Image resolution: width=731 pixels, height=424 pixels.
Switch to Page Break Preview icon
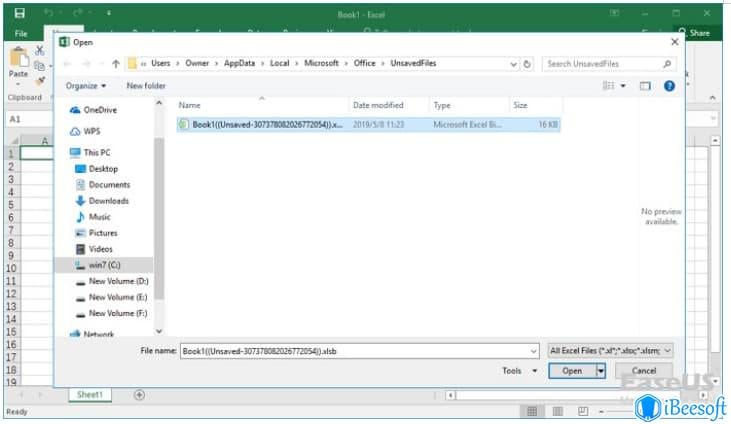pos(583,411)
